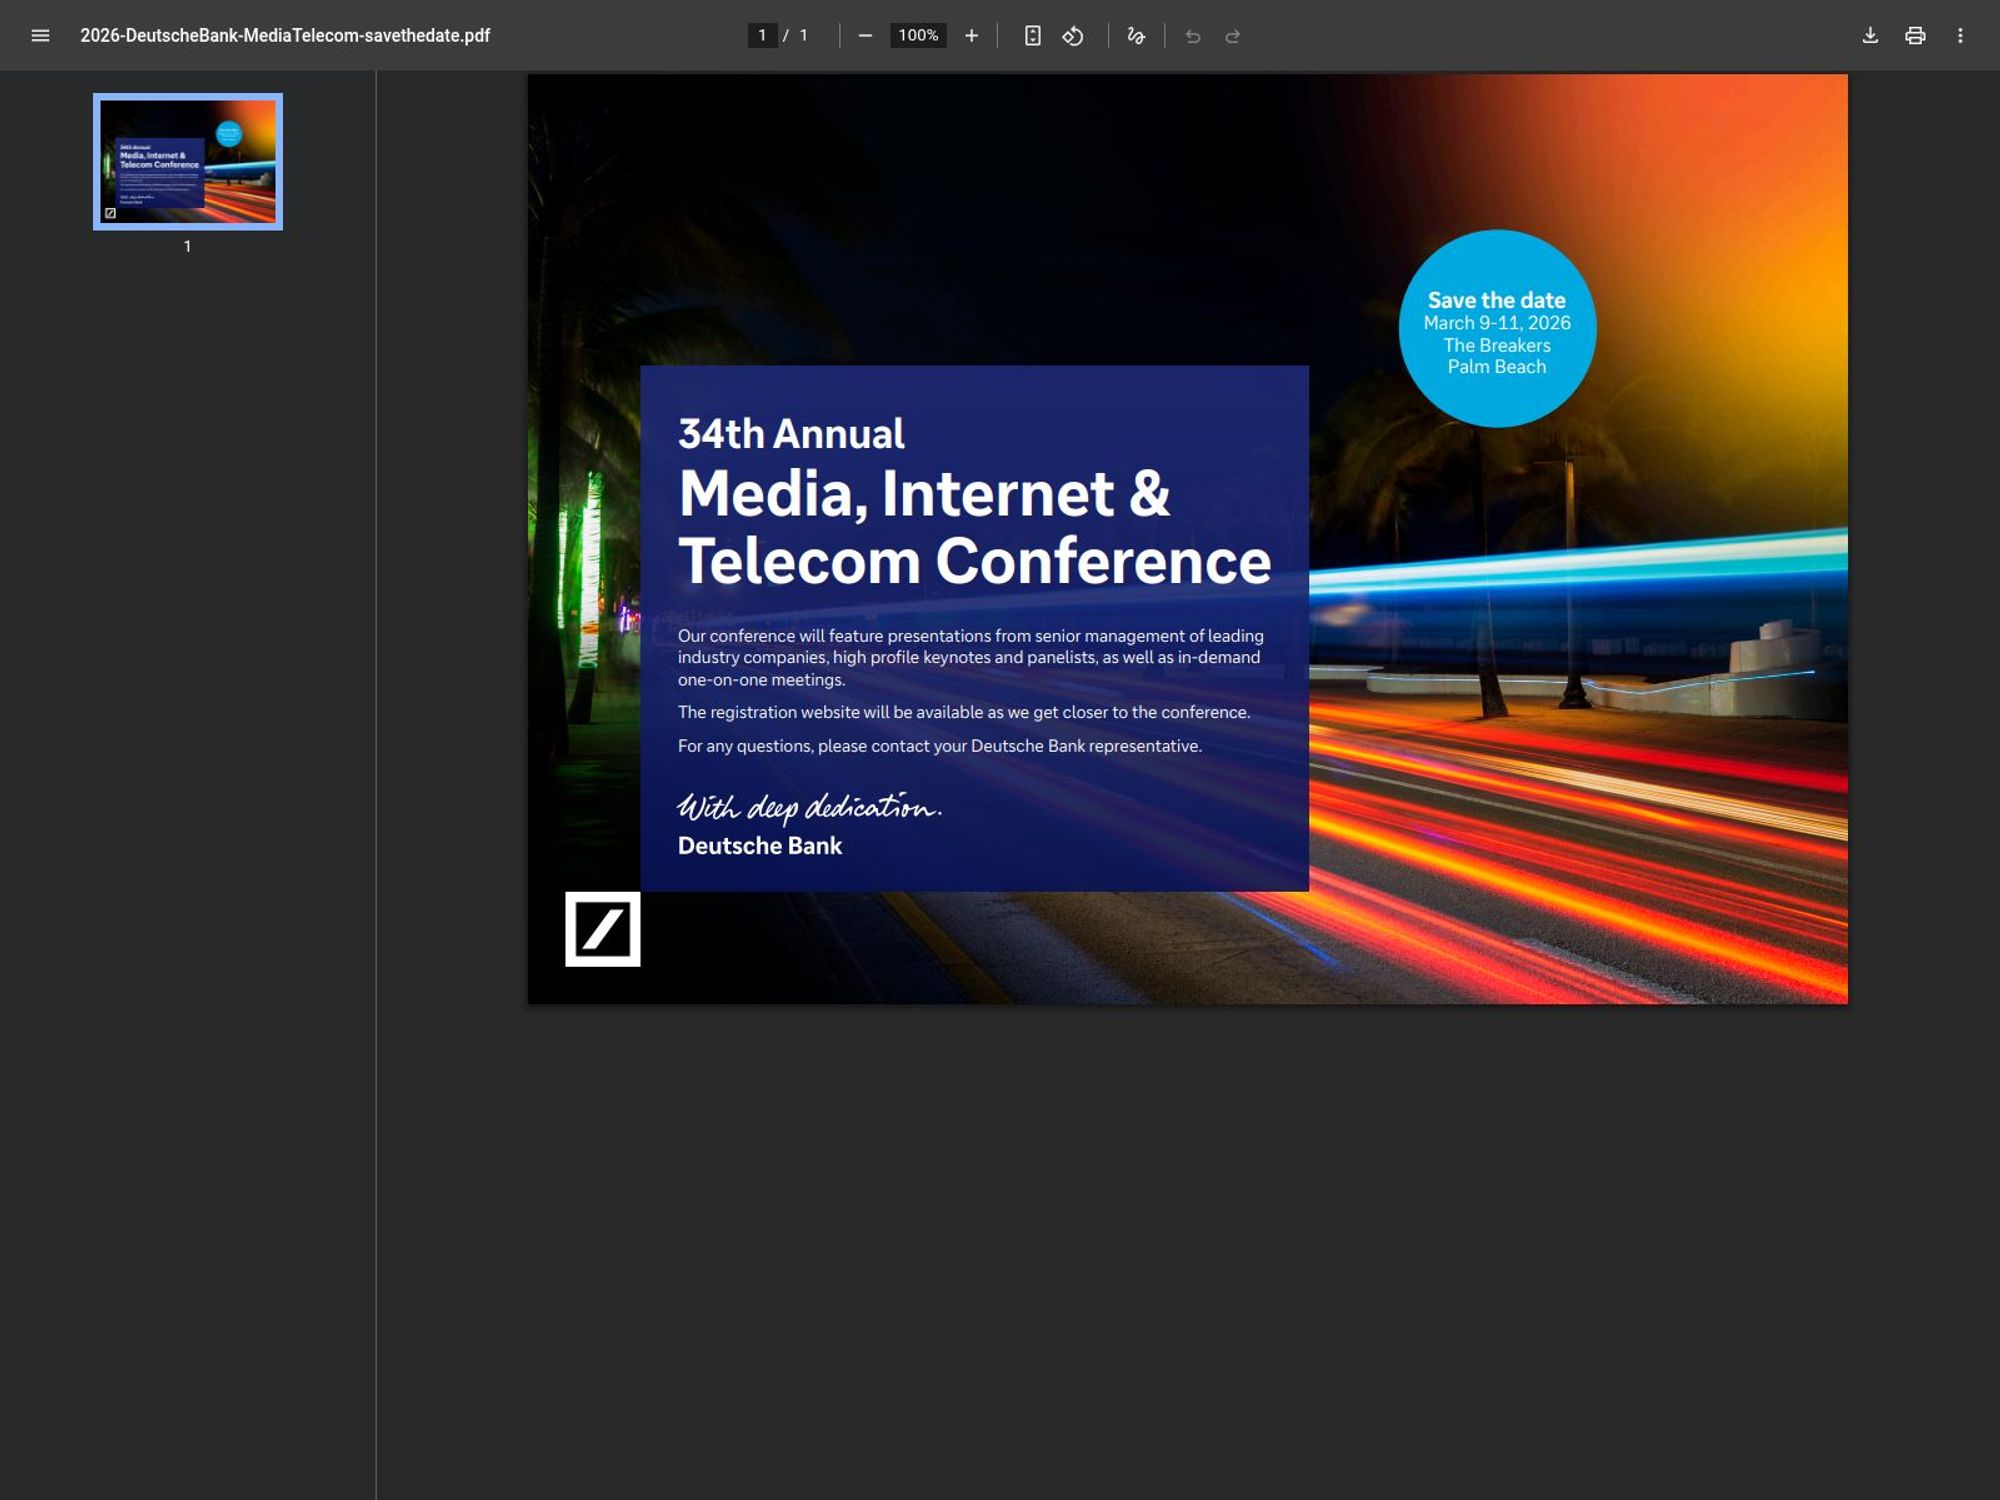2000x1500 pixels.
Task: Select the page 1 thumbnail in the sidebar
Action: (186, 162)
